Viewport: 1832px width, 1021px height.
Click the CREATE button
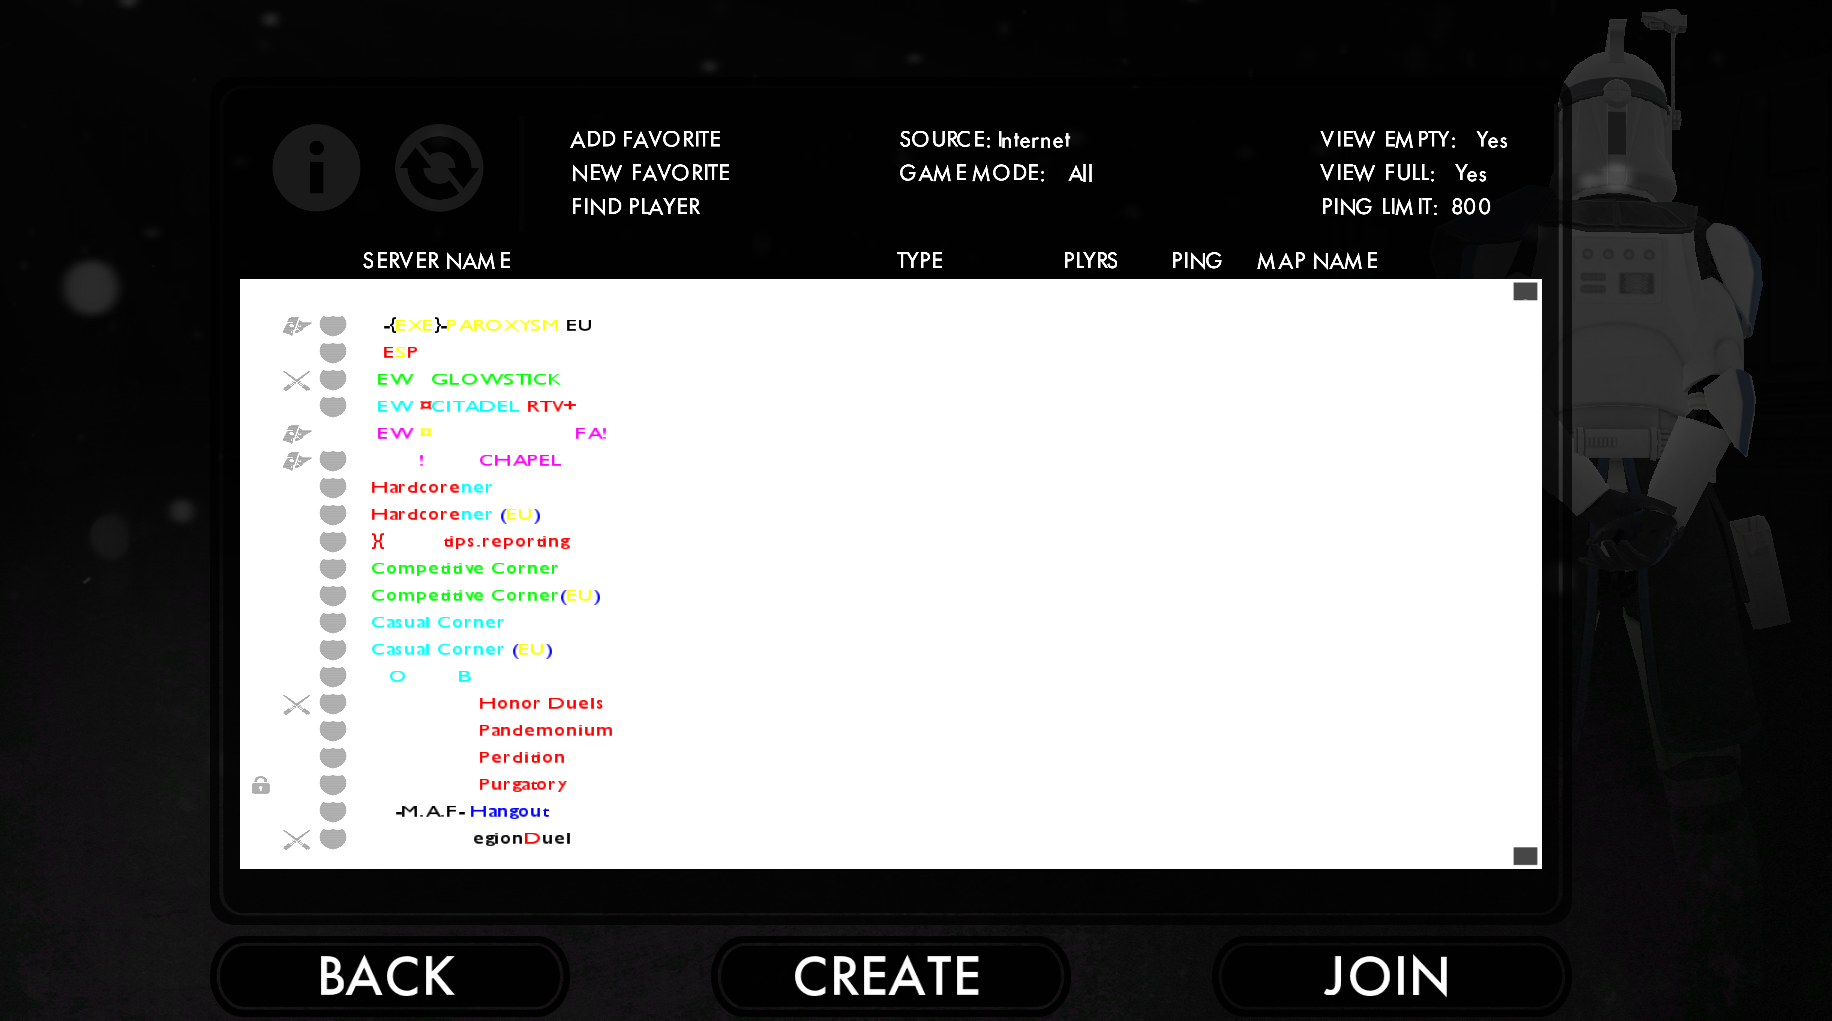tap(887, 976)
